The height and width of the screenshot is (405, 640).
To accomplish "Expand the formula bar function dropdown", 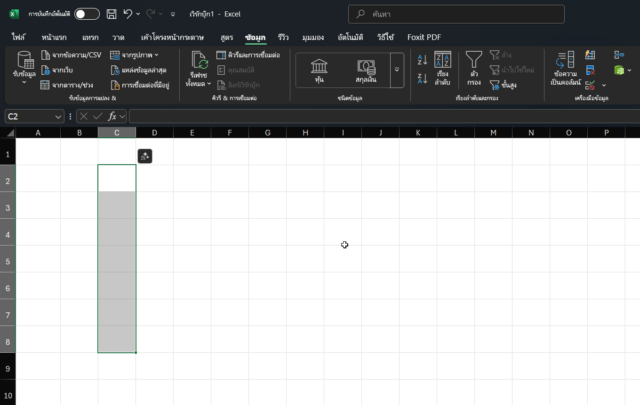I will point(122,117).
